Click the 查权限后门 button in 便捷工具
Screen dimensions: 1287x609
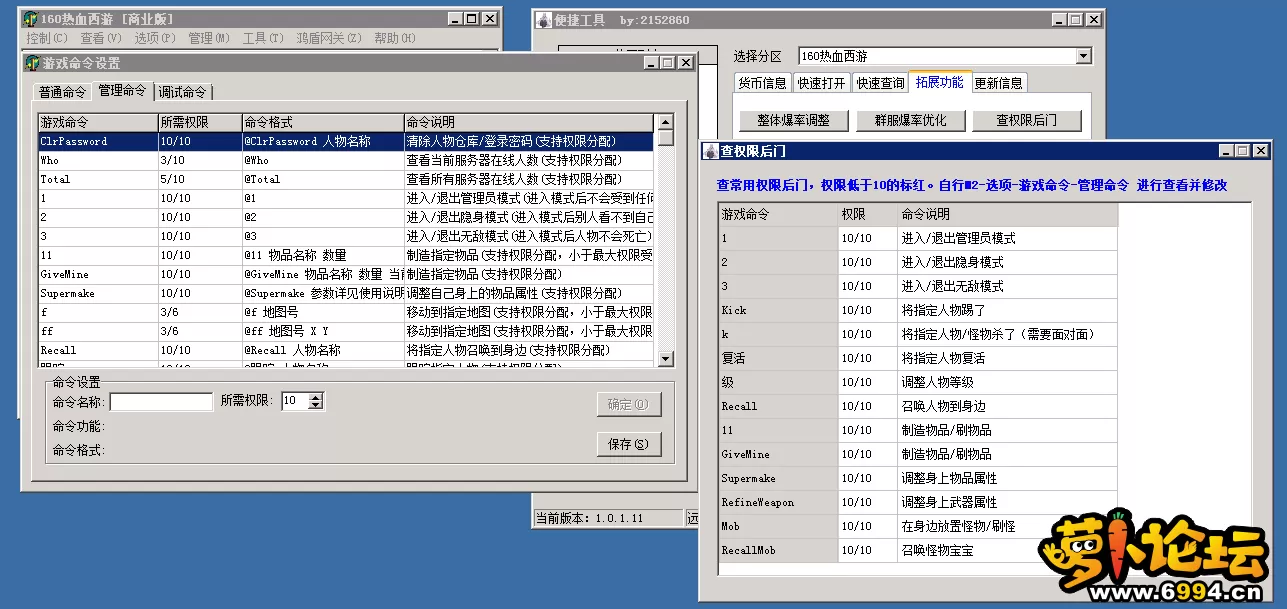(1026, 120)
